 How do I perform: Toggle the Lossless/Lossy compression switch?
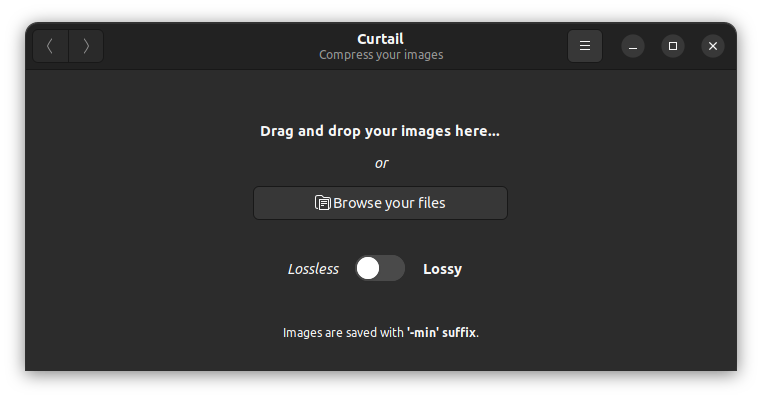coord(380,268)
